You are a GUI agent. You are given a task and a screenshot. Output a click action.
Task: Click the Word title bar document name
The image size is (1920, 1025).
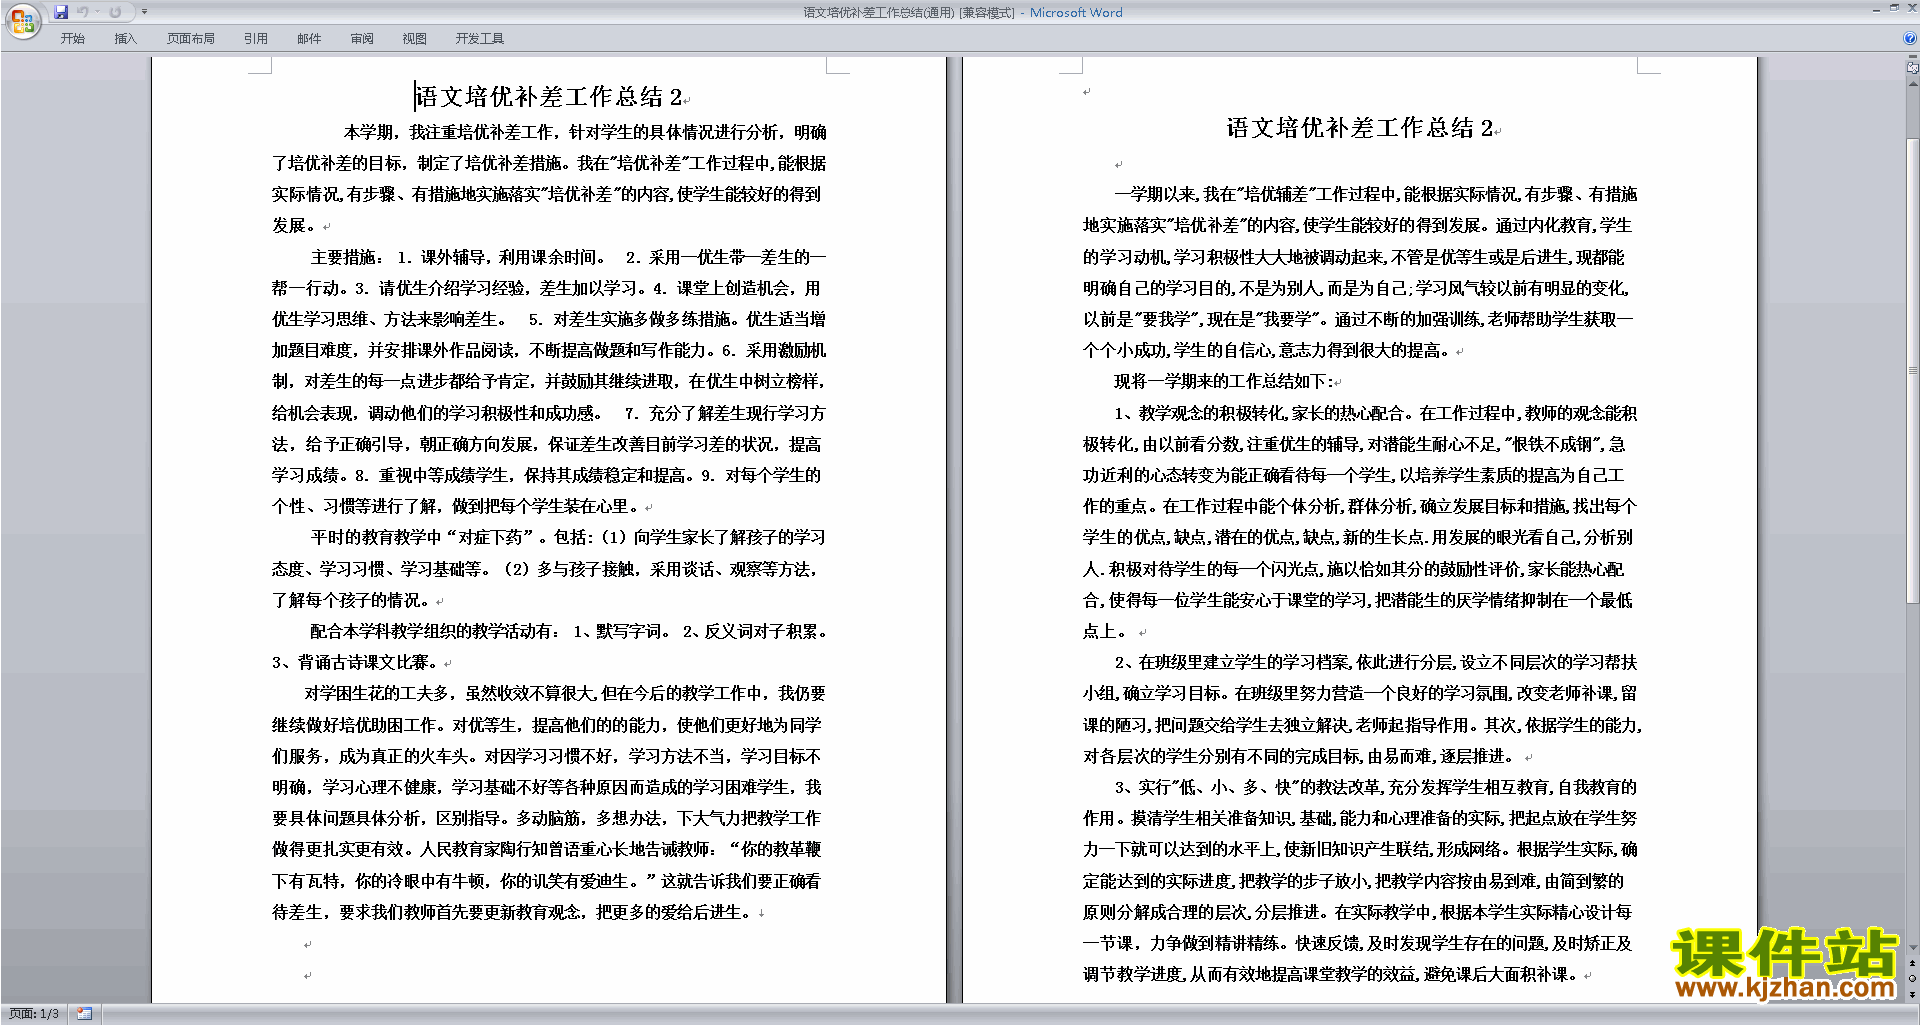909,12
